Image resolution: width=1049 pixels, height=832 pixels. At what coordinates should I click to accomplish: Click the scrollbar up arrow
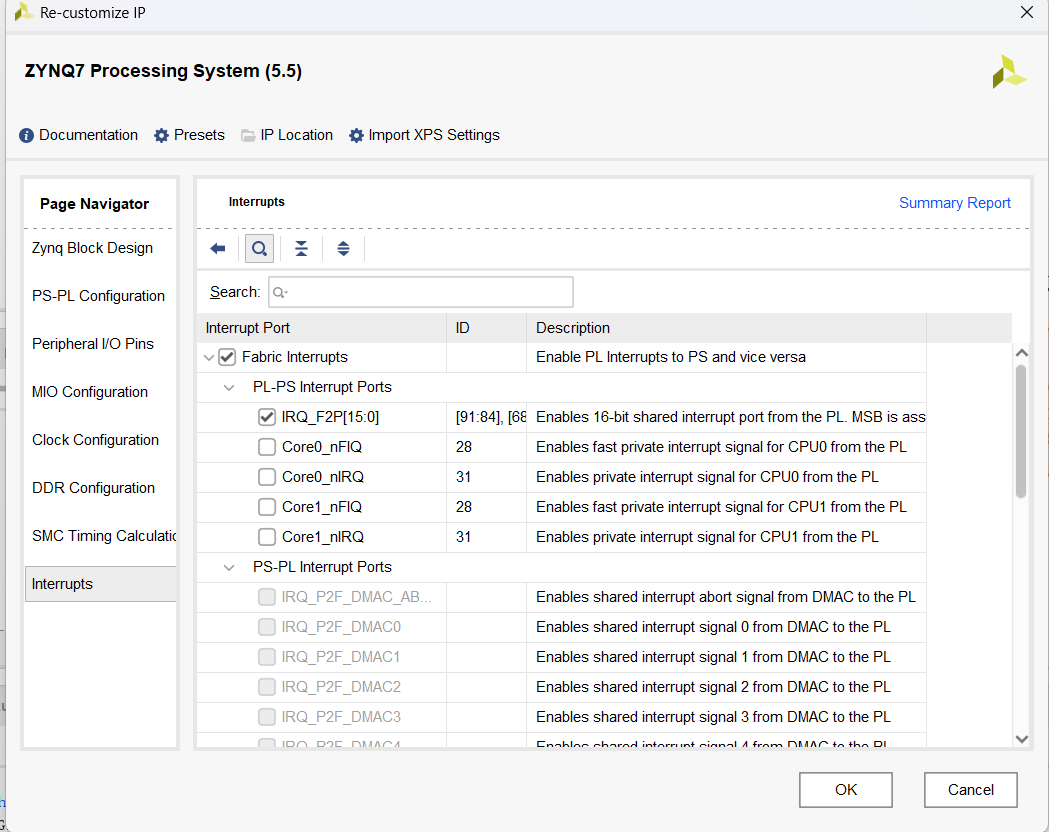[x=1021, y=352]
